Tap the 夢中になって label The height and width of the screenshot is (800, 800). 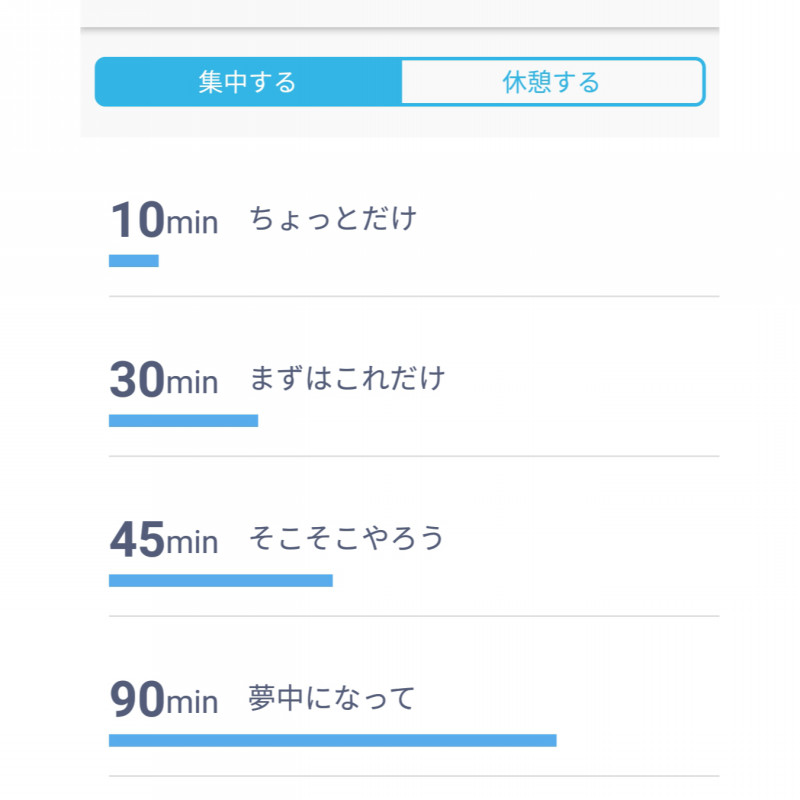pyautogui.click(x=332, y=698)
